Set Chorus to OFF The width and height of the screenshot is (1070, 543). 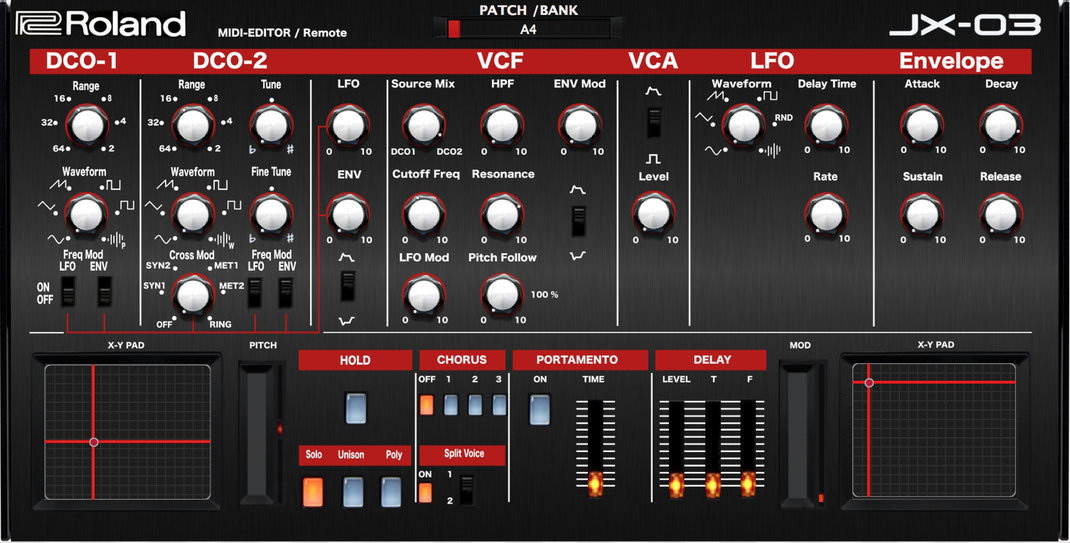coord(426,405)
